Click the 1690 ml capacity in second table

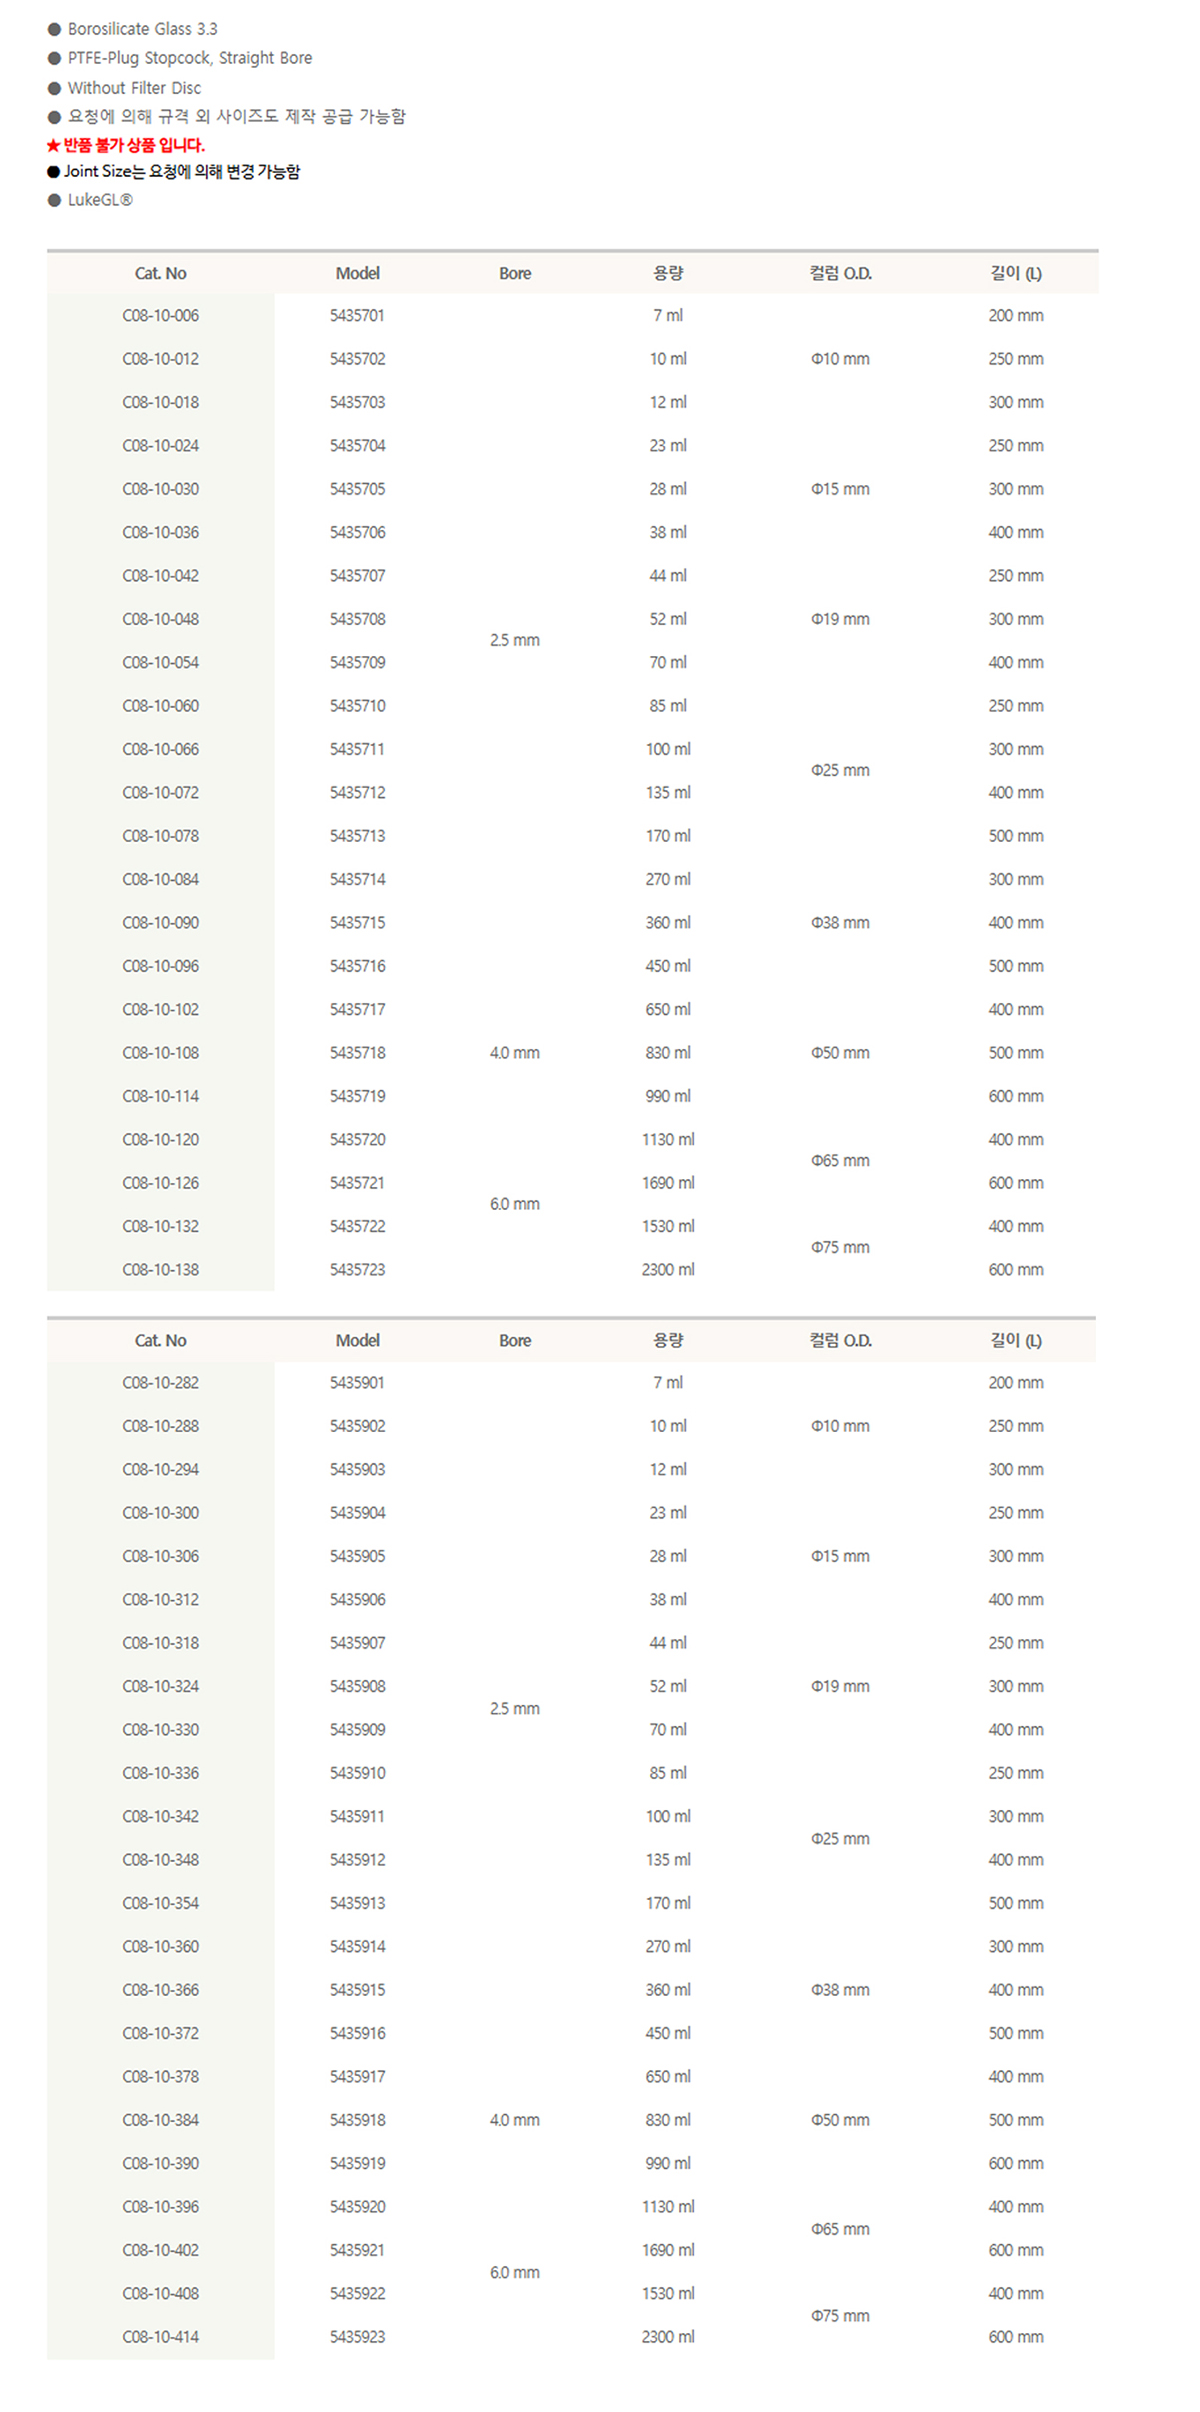point(668,2250)
